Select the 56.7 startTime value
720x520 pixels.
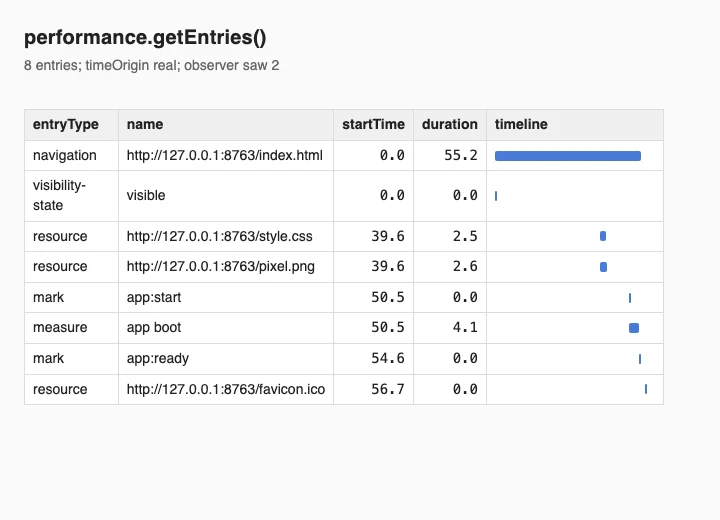(x=388, y=389)
